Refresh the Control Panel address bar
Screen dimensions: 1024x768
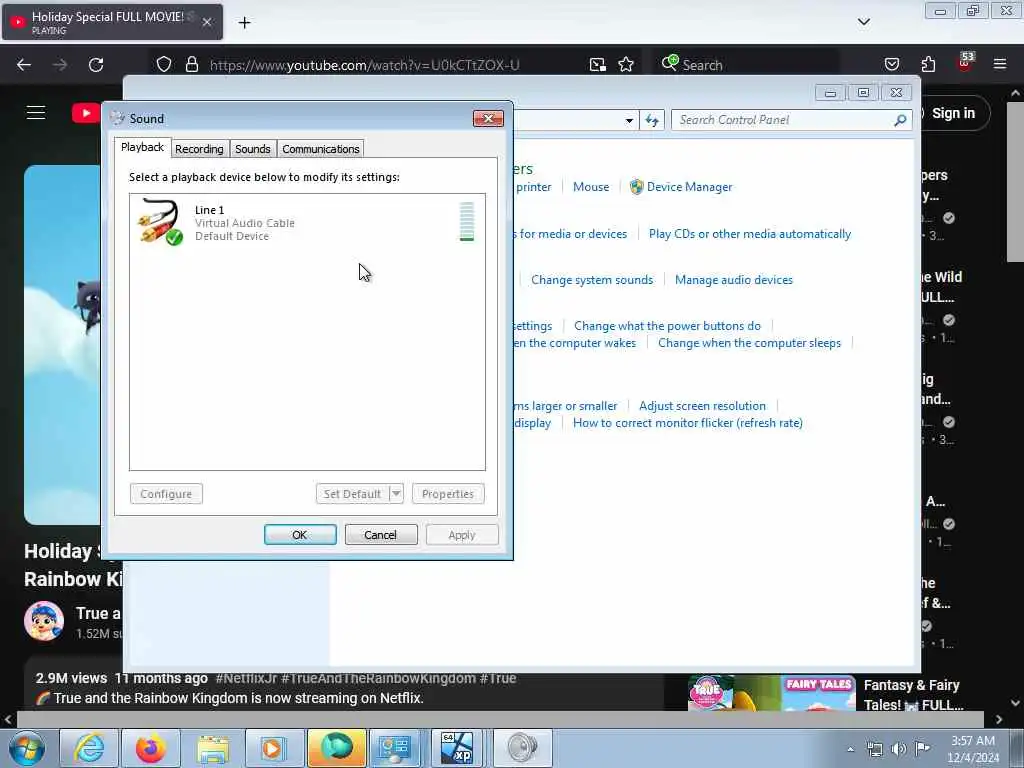(x=652, y=120)
